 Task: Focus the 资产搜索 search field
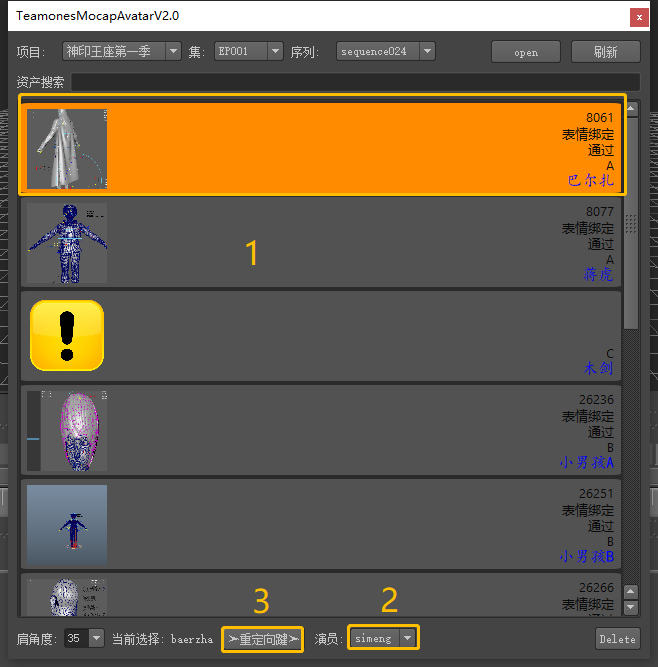point(355,82)
